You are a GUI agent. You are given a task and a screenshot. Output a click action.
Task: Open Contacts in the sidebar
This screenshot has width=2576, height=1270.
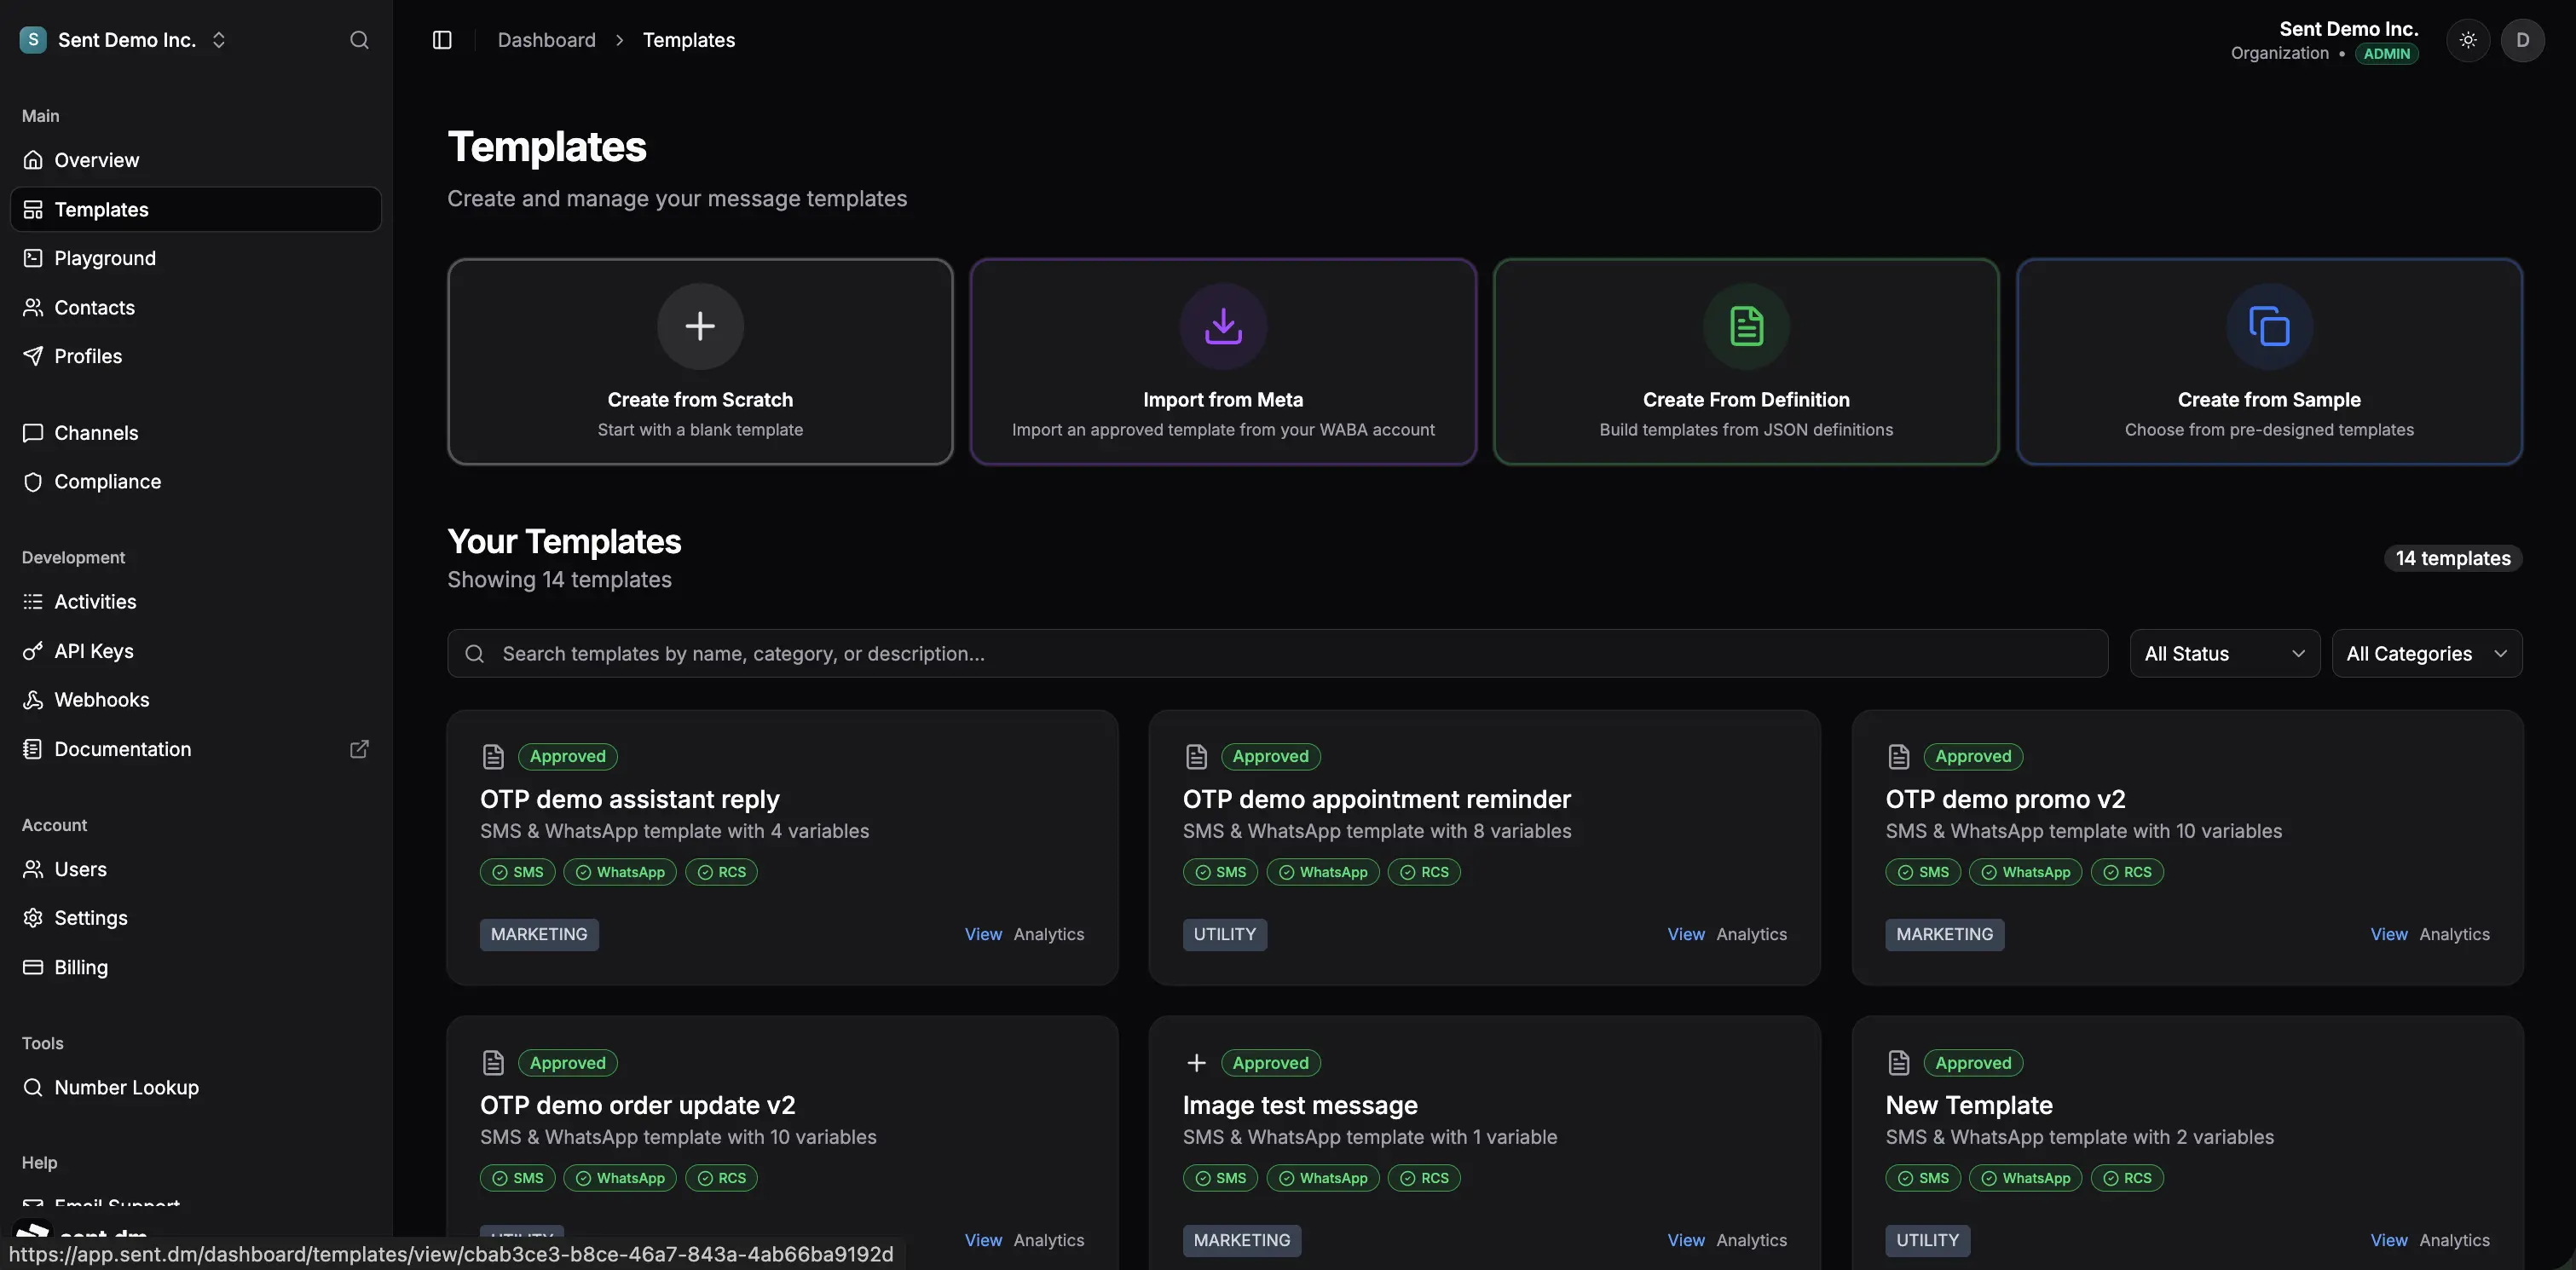[195, 307]
